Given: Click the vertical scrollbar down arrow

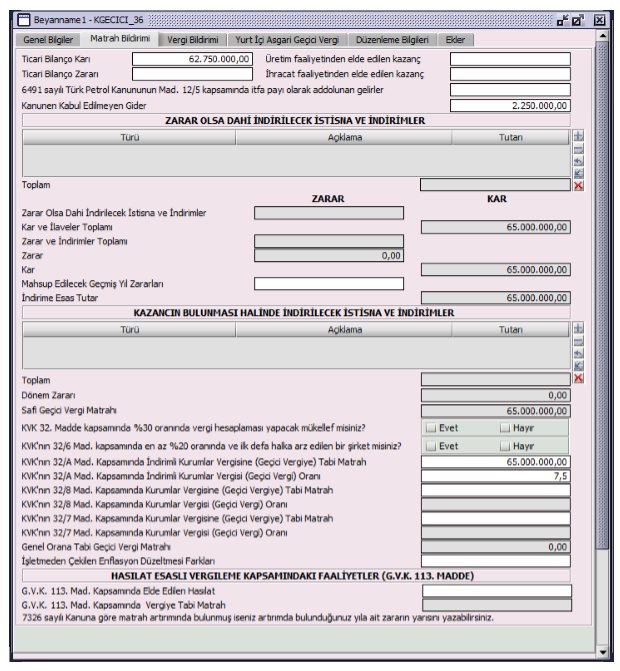Looking at the screenshot, I should [x=602, y=652].
